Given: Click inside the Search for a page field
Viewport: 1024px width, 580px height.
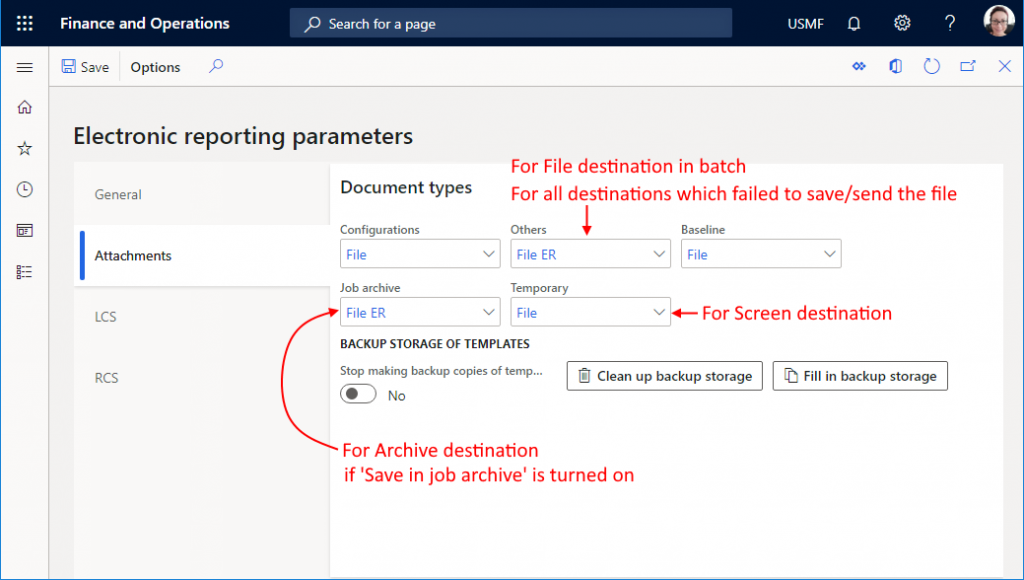Looking at the screenshot, I should (x=510, y=22).
